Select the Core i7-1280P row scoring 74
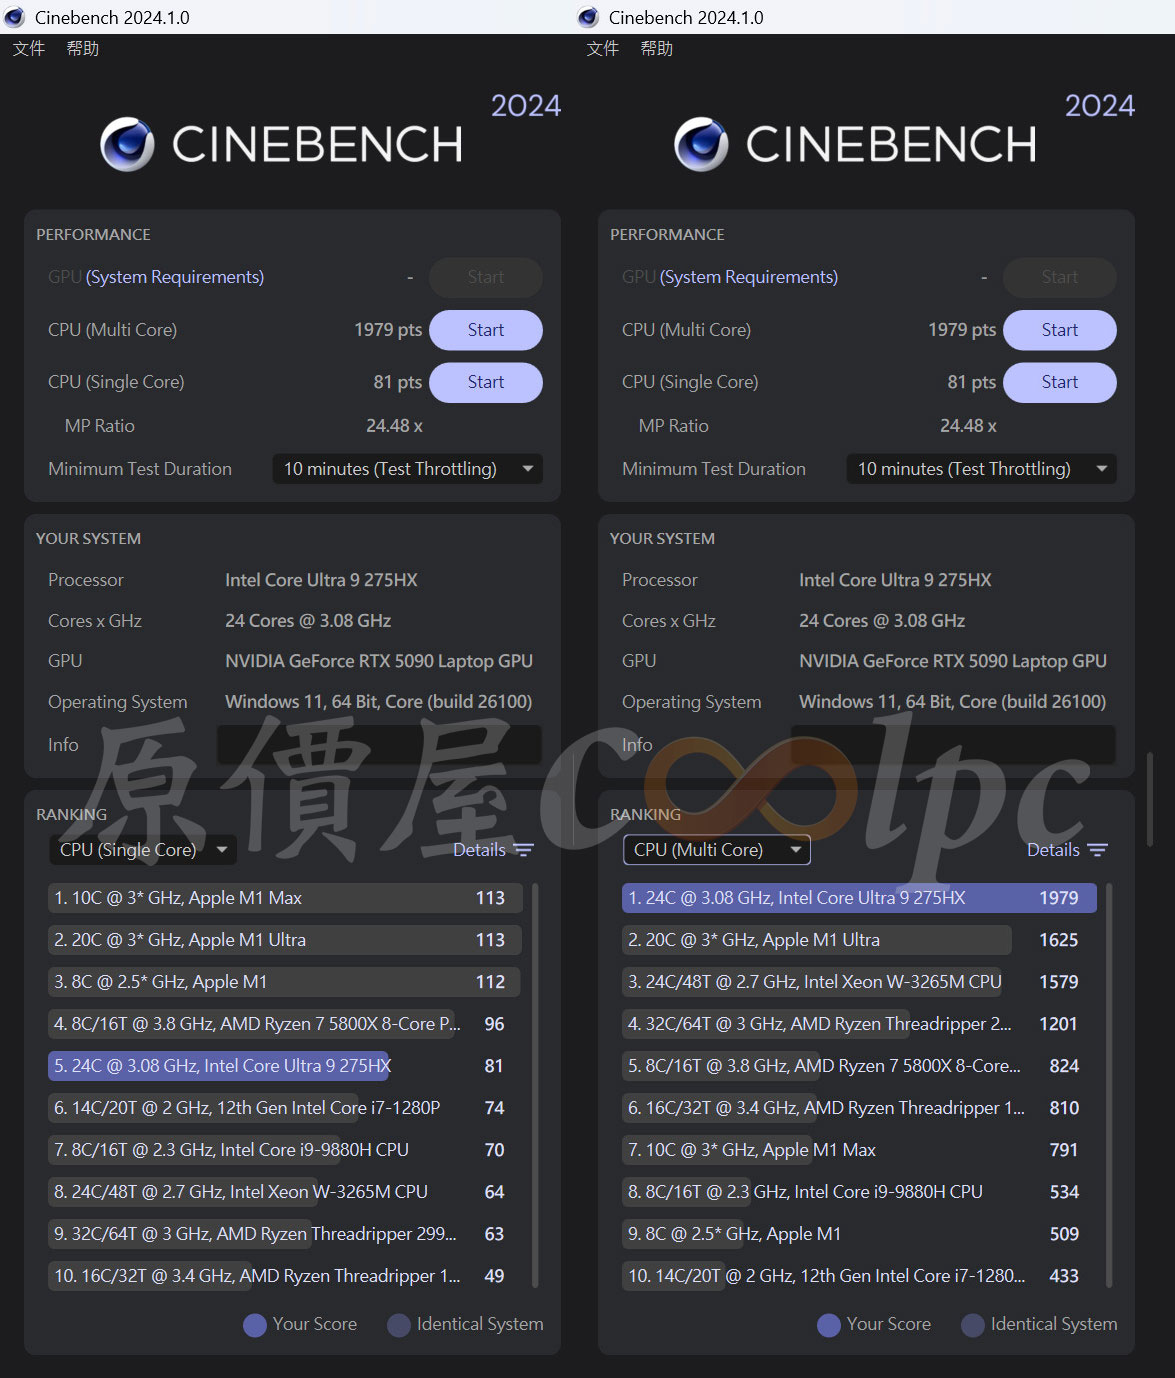This screenshot has height=1378, width=1175. 285,1108
